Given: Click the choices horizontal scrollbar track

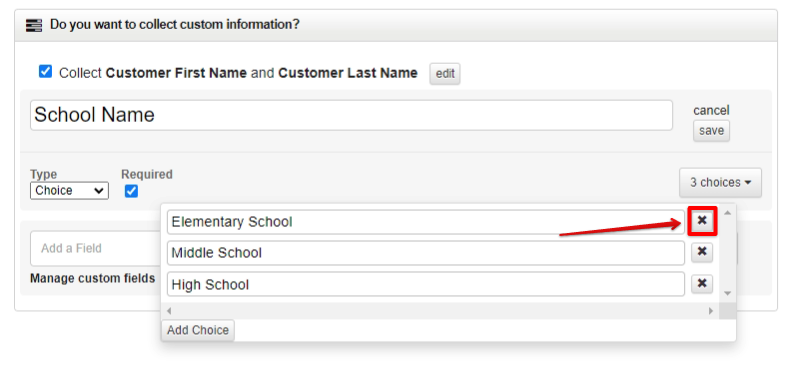Looking at the screenshot, I should [x=440, y=311].
